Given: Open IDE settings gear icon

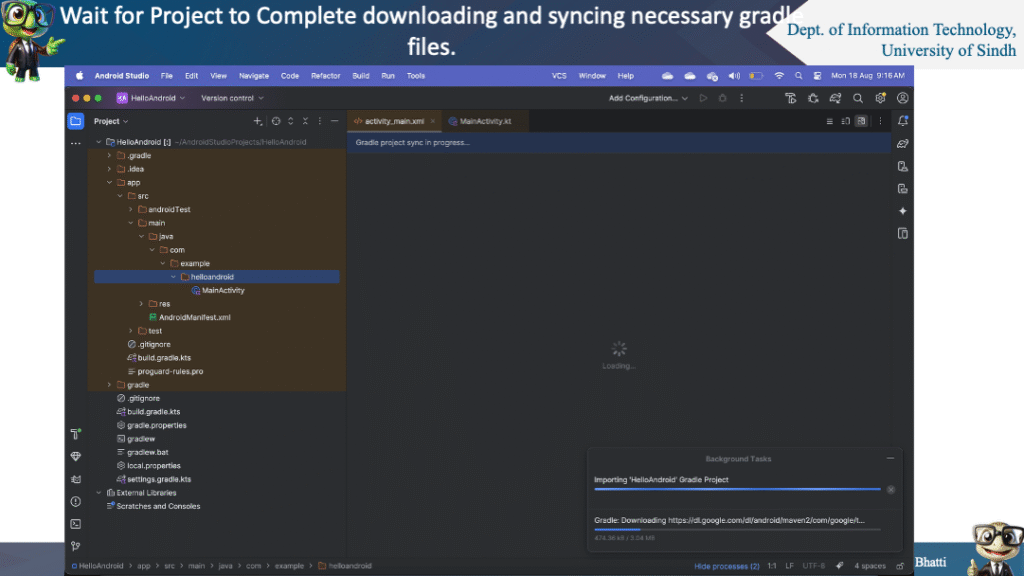Looking at the screenshot, I should tap(880, 98).
